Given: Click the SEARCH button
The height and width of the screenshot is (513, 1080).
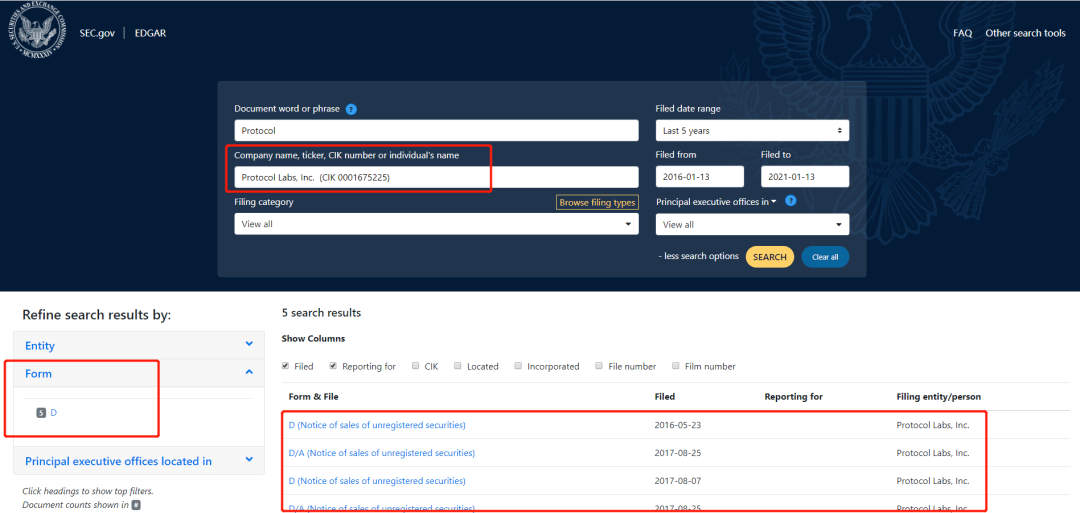Looking at the screenshot, I should tap(769, 257).
